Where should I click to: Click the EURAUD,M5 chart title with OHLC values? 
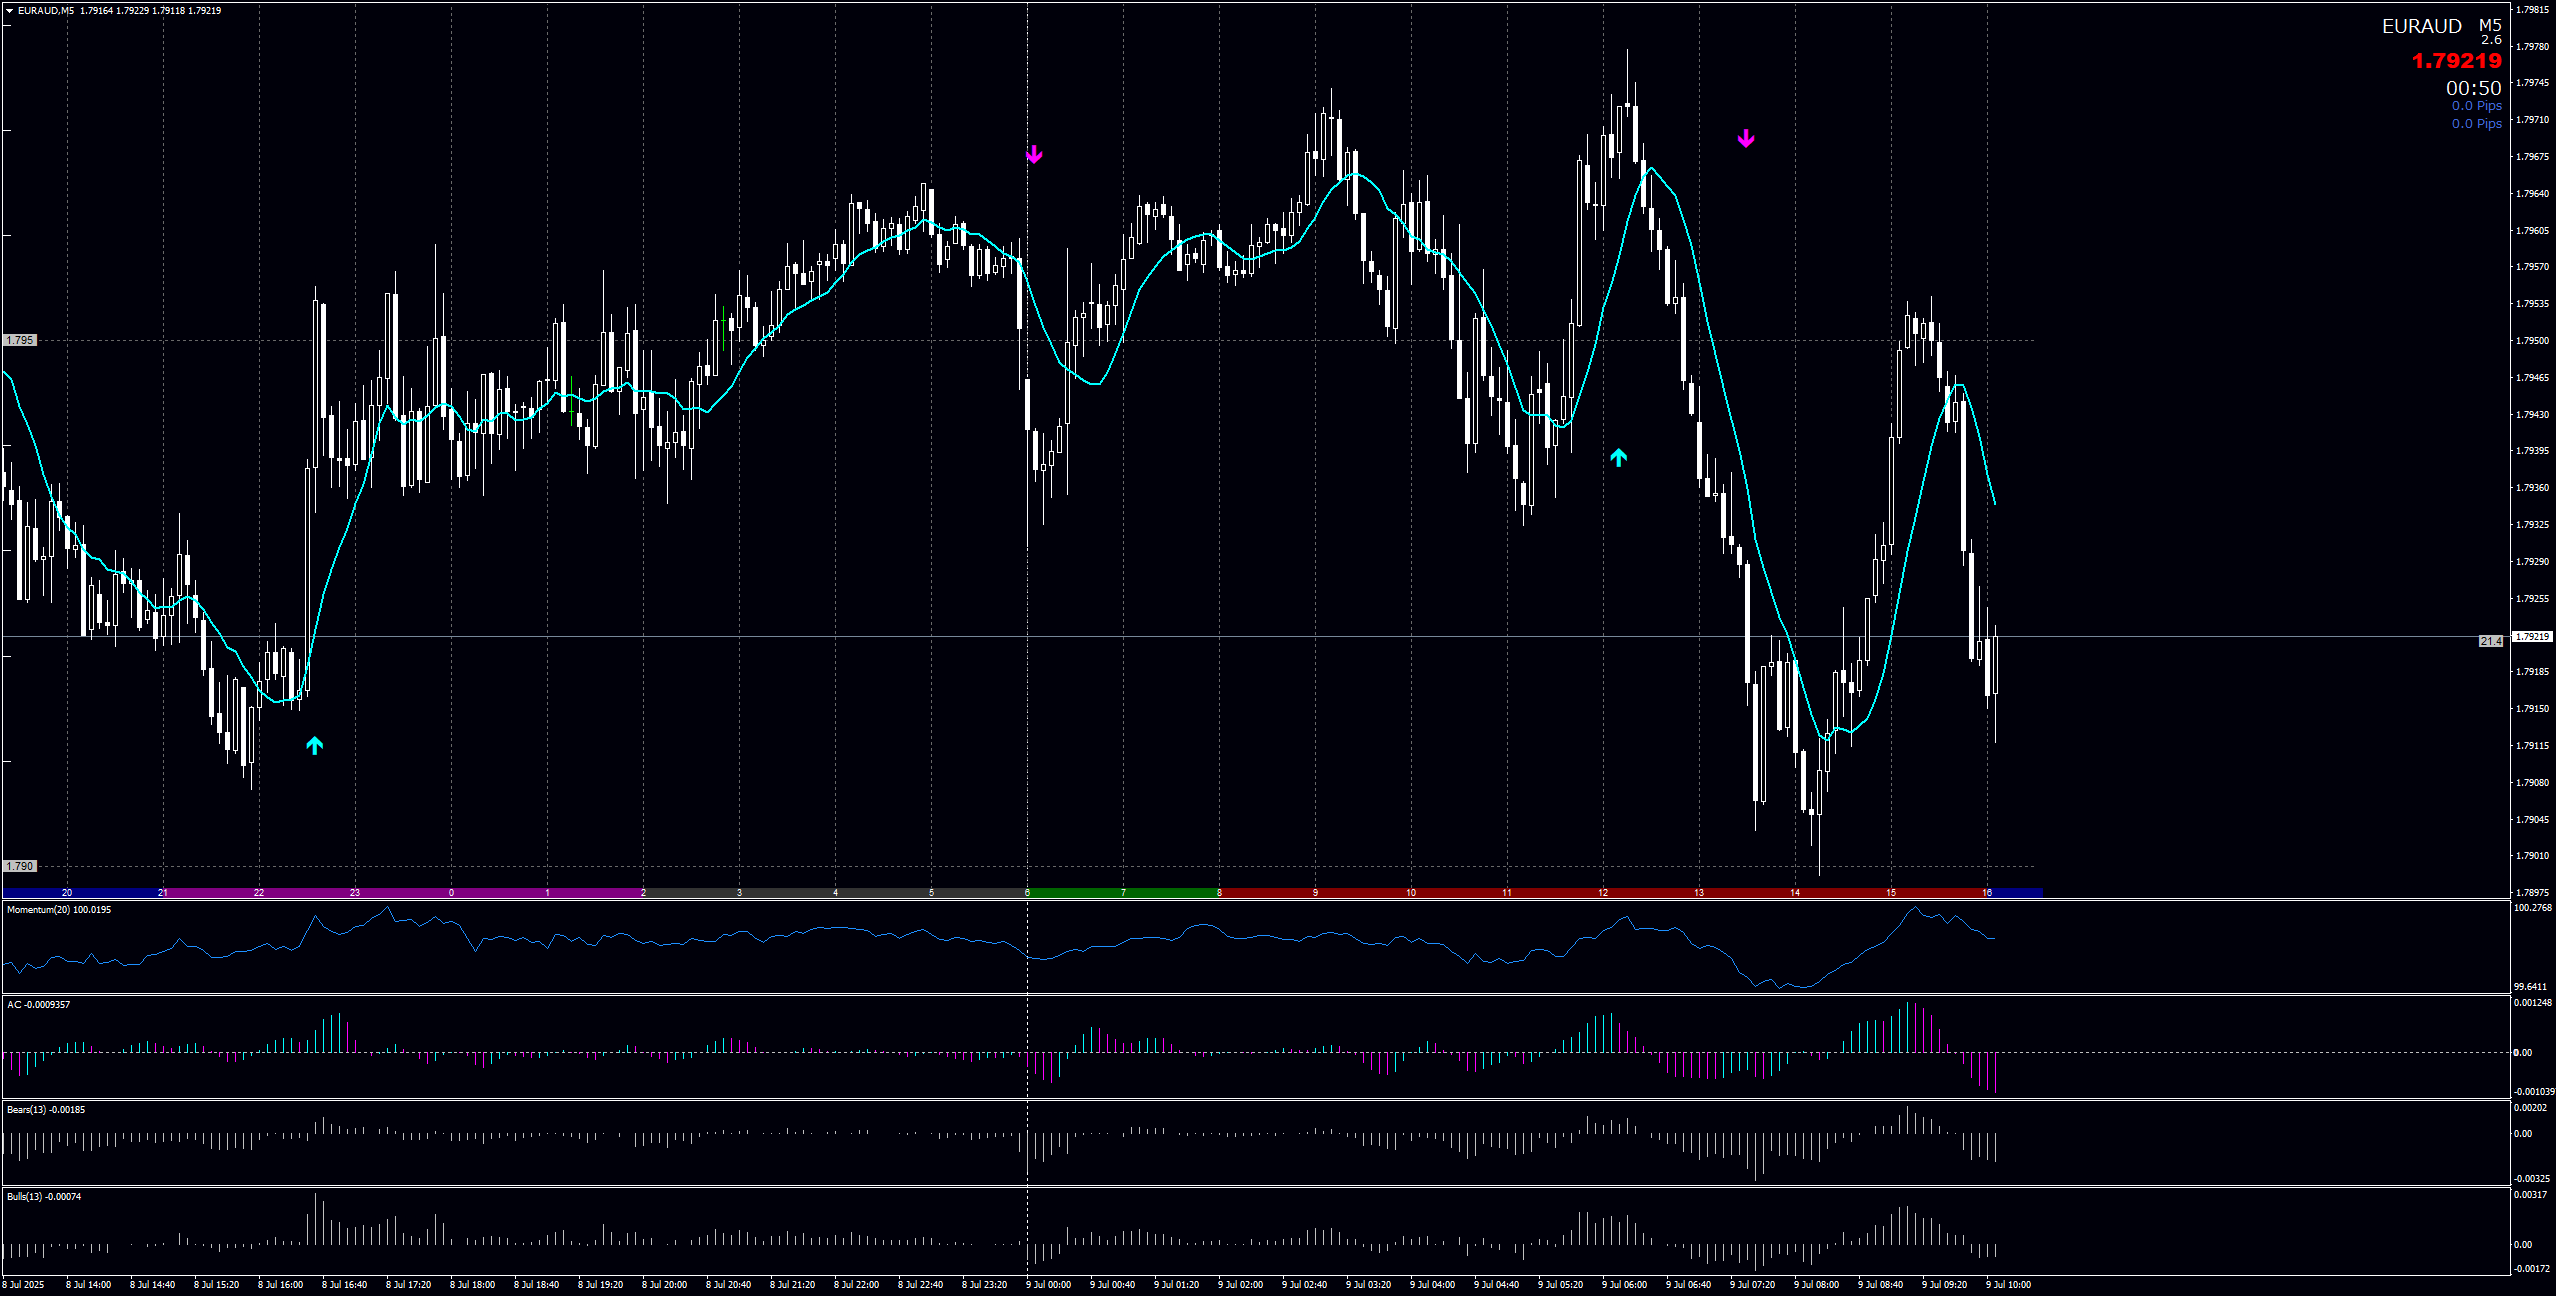[119, 11]
